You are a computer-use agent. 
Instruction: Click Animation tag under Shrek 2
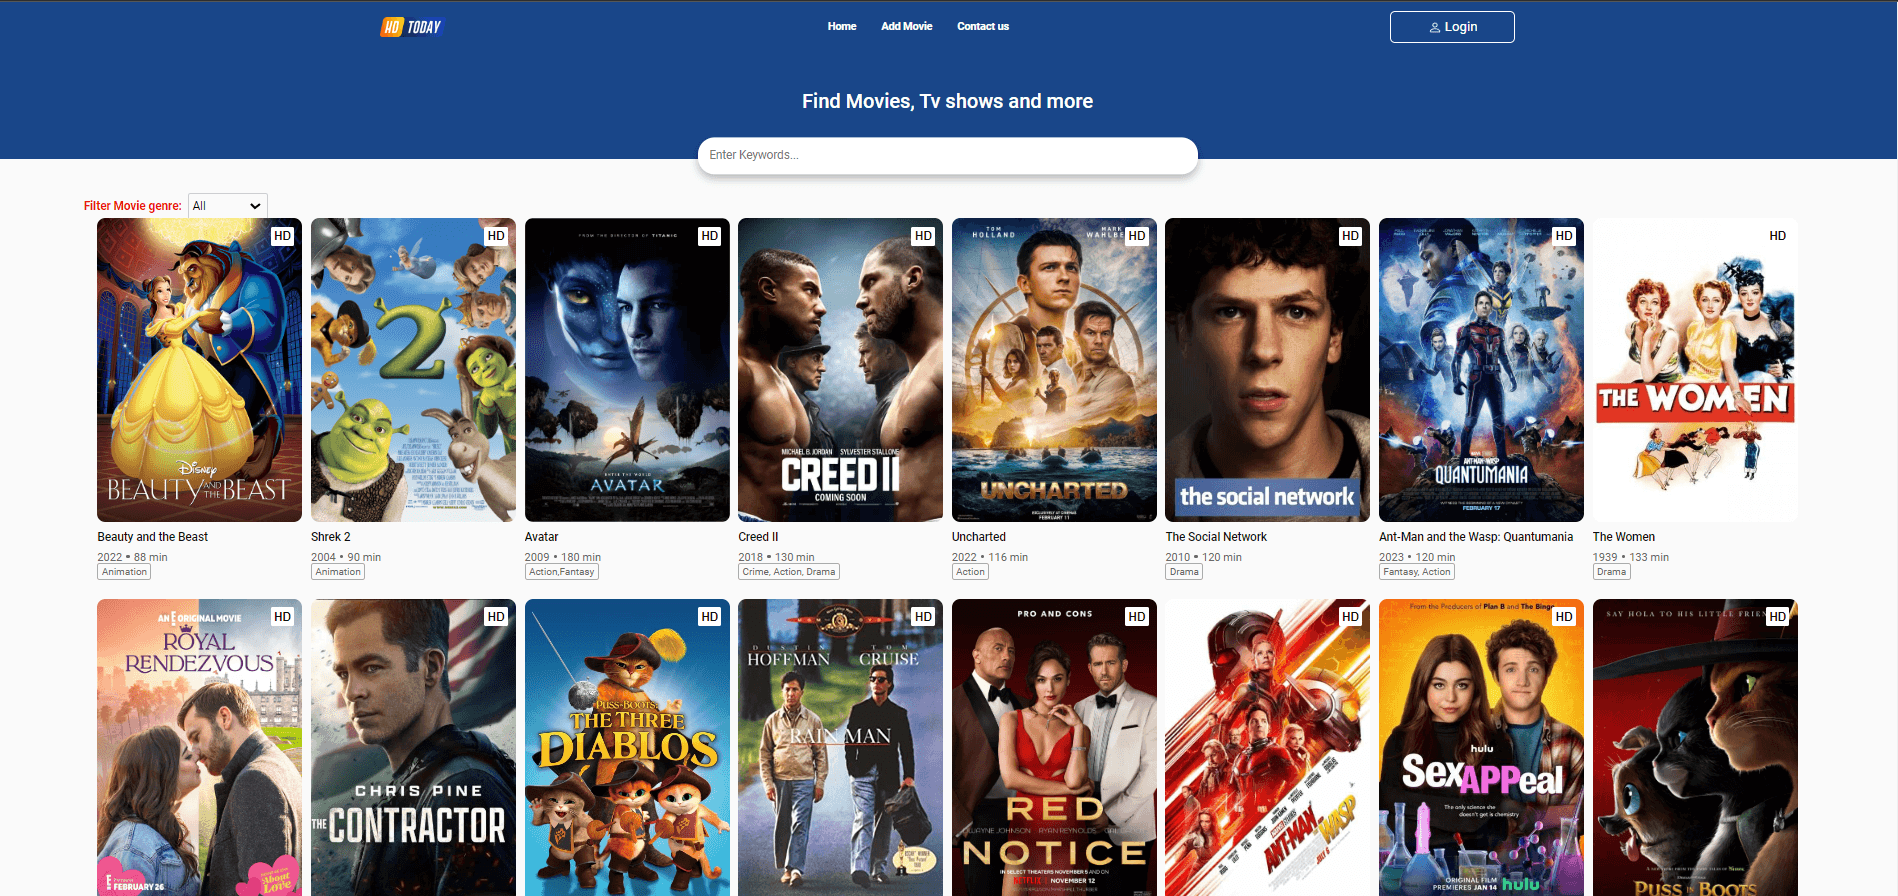(x=338, y=572)
